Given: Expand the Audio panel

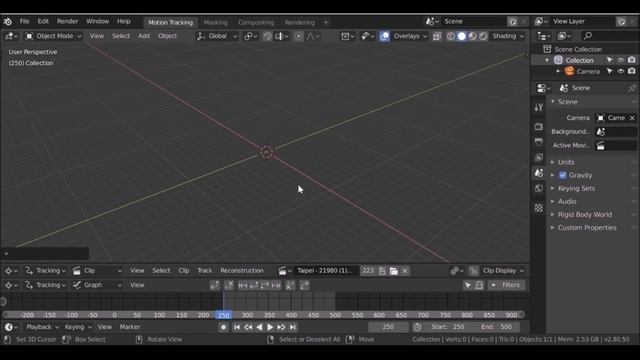Looking at the screenshot, I should [567, 202].
